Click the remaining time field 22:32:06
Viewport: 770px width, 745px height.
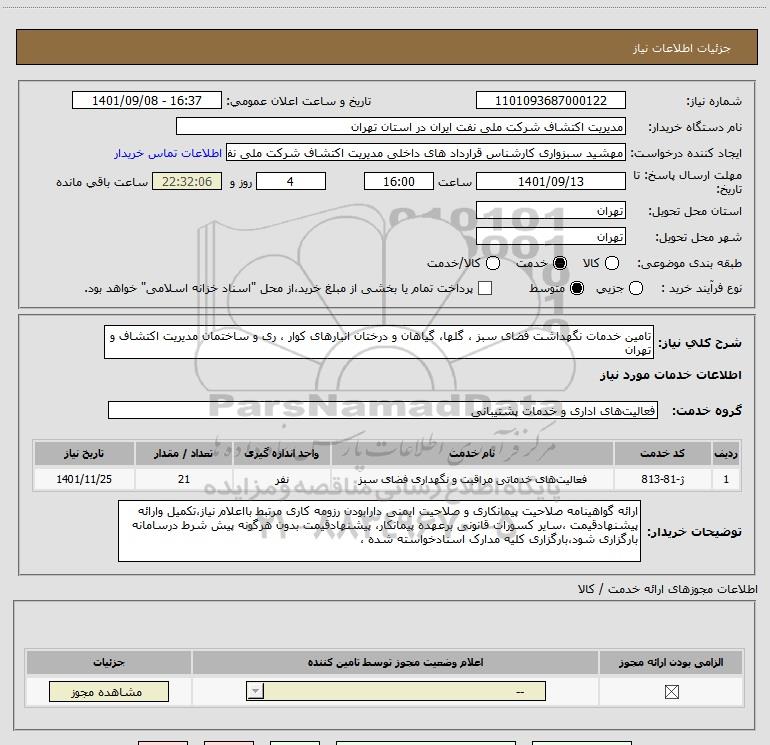187,181
